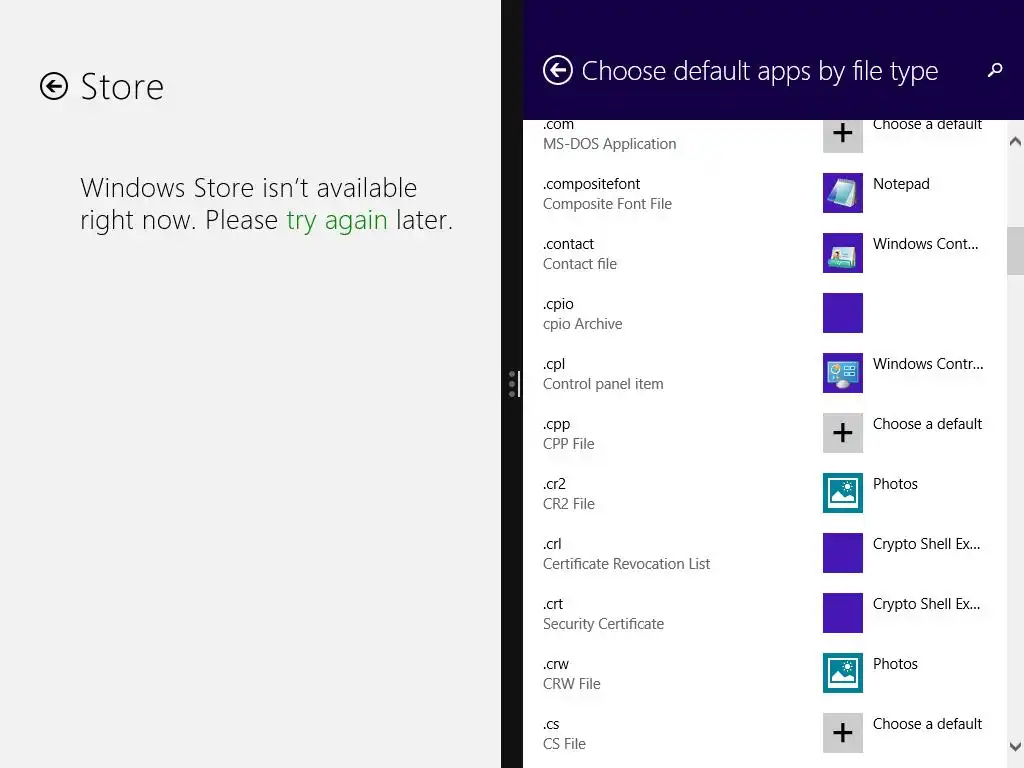Click the Windows Contacts icon for .contact
The image size is (1024, 768).
pos(842,253)
